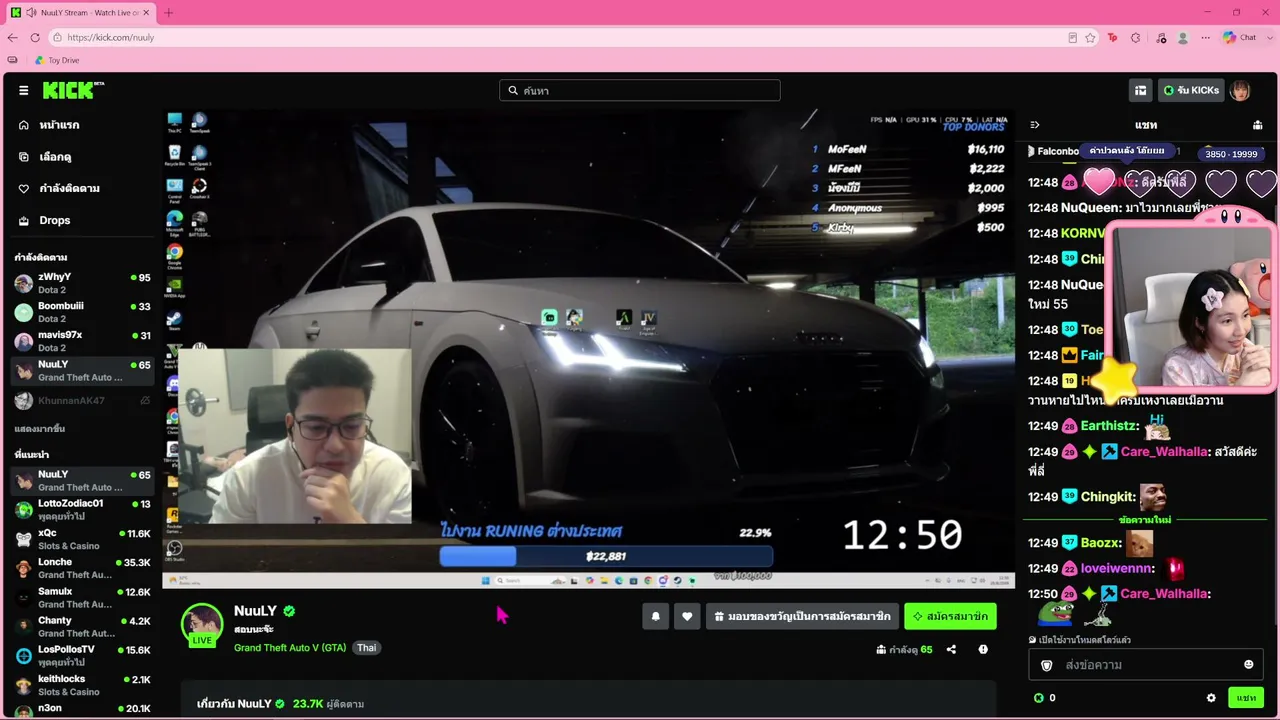Open the emoji picker in chat

point(1248,665)
